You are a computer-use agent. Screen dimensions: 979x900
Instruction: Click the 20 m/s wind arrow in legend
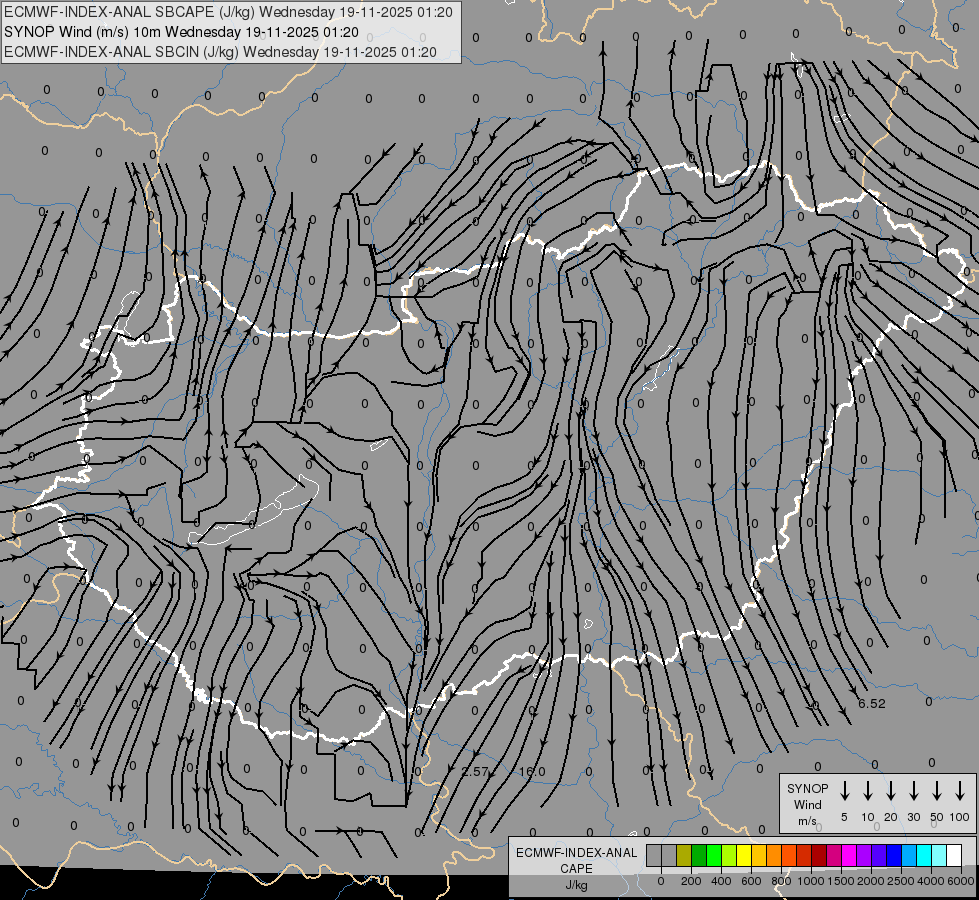click(891, 790)
